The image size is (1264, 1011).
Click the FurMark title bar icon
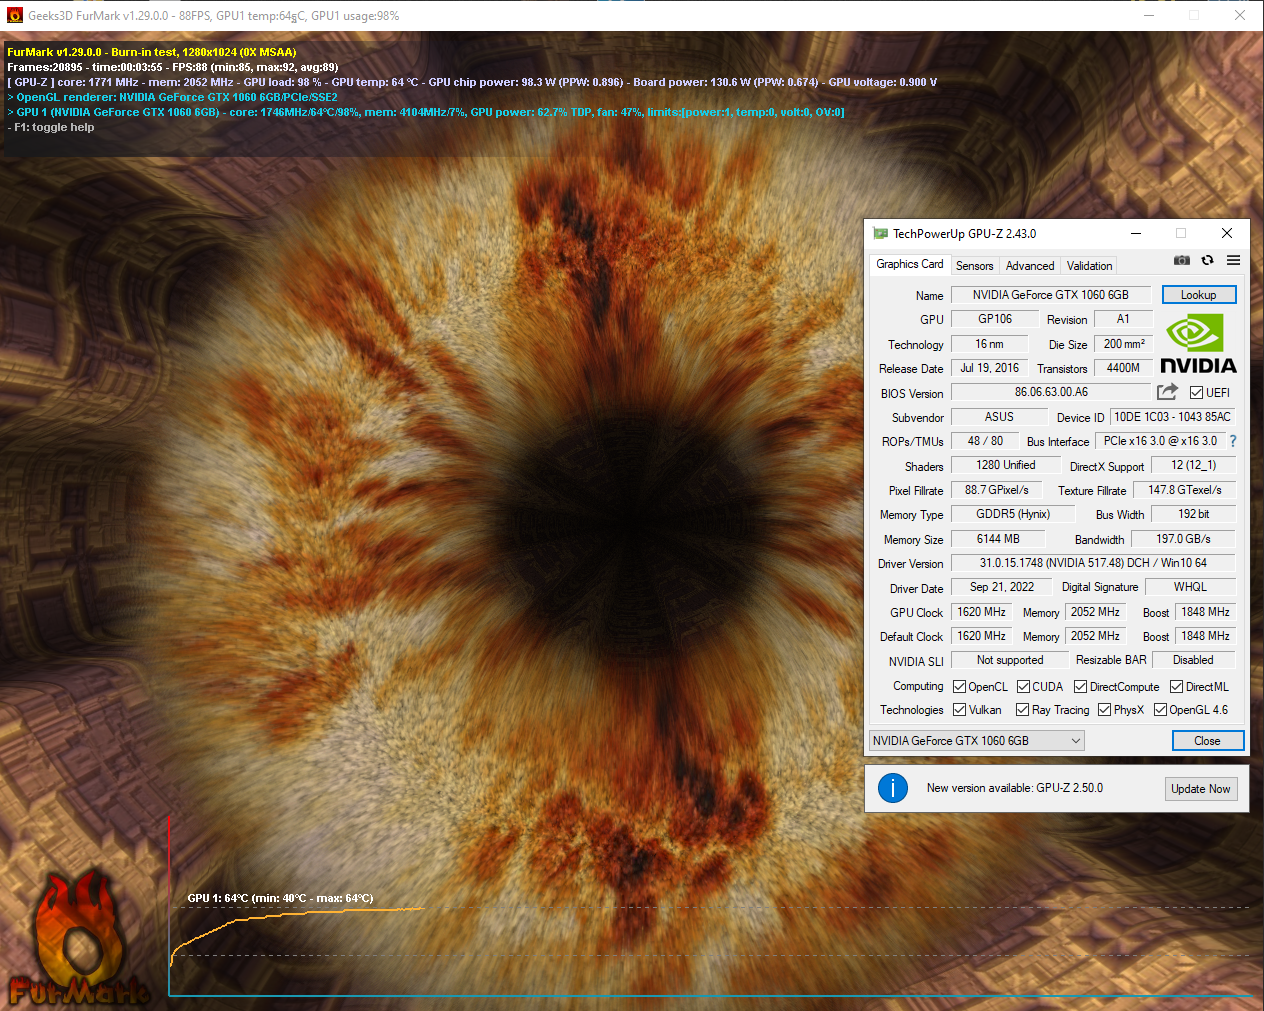click(14, 15)
